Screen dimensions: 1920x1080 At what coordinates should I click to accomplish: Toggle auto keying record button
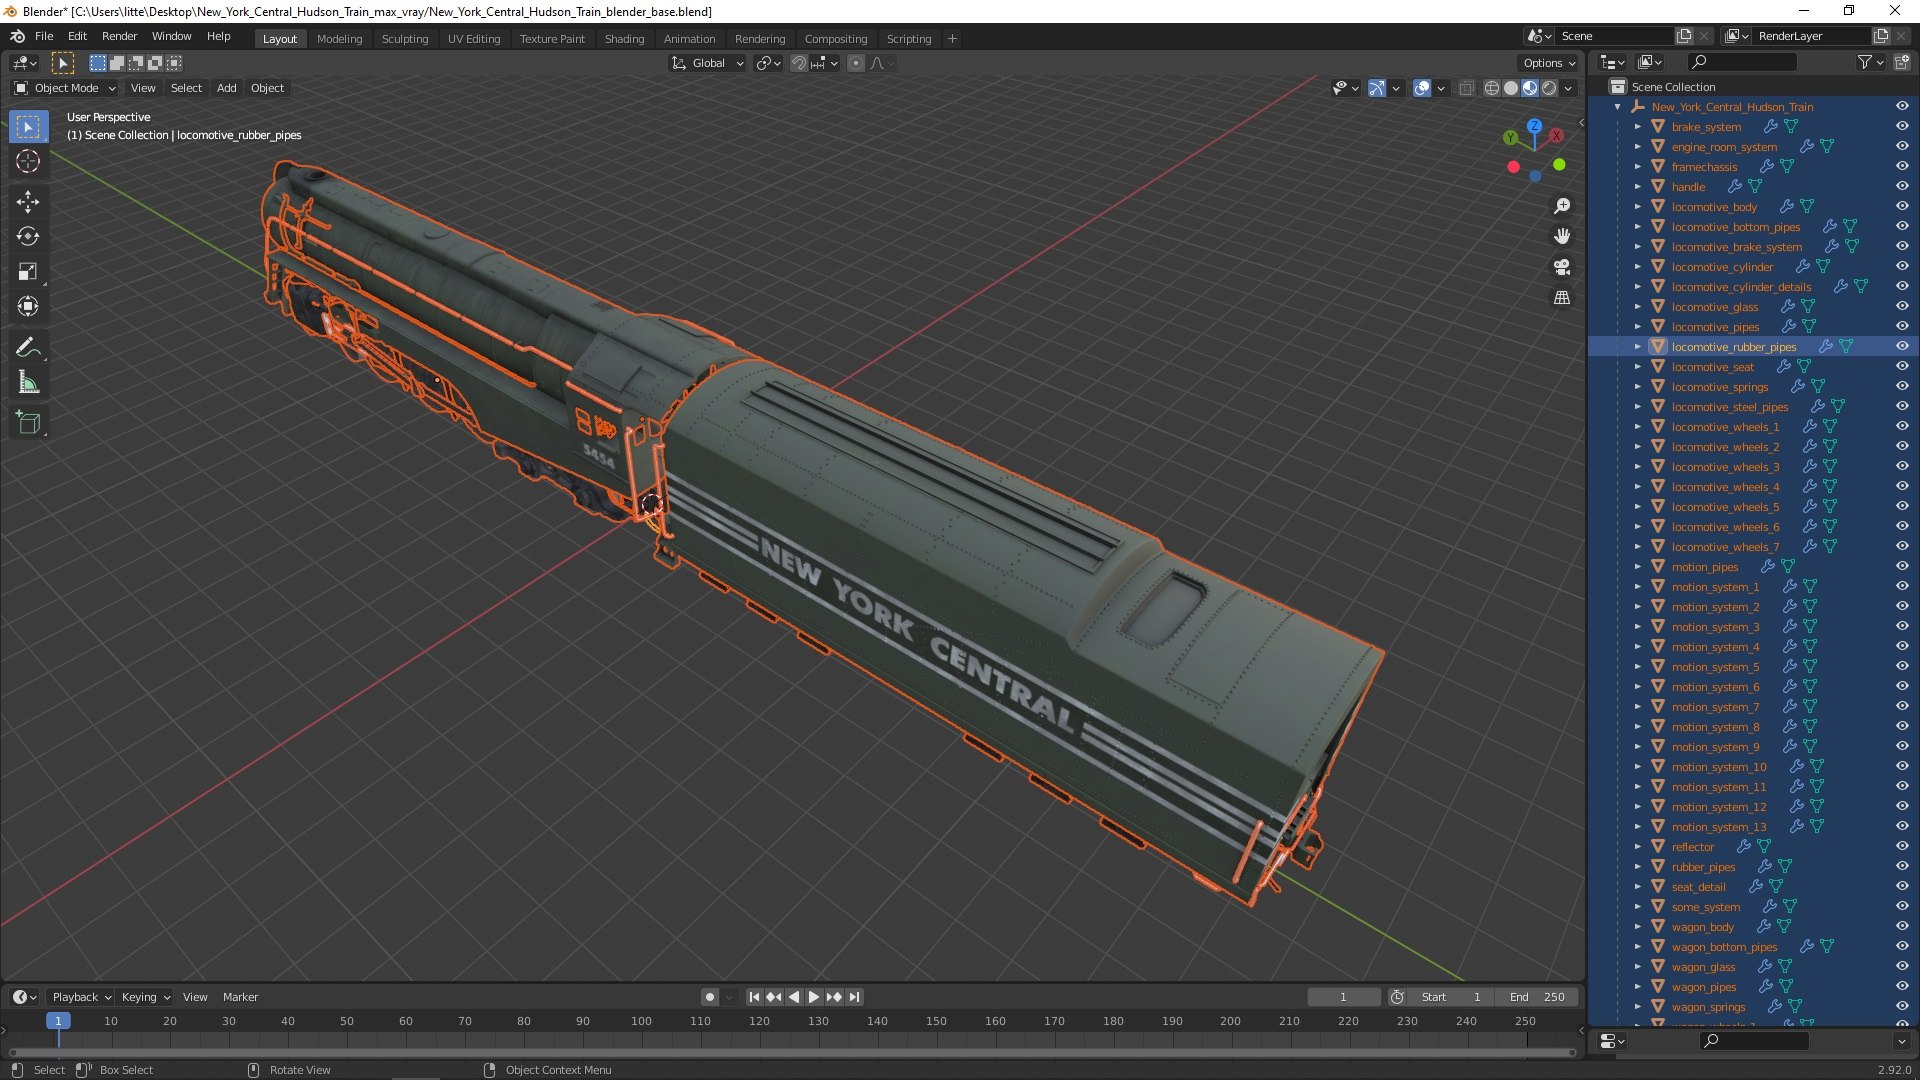710,997
